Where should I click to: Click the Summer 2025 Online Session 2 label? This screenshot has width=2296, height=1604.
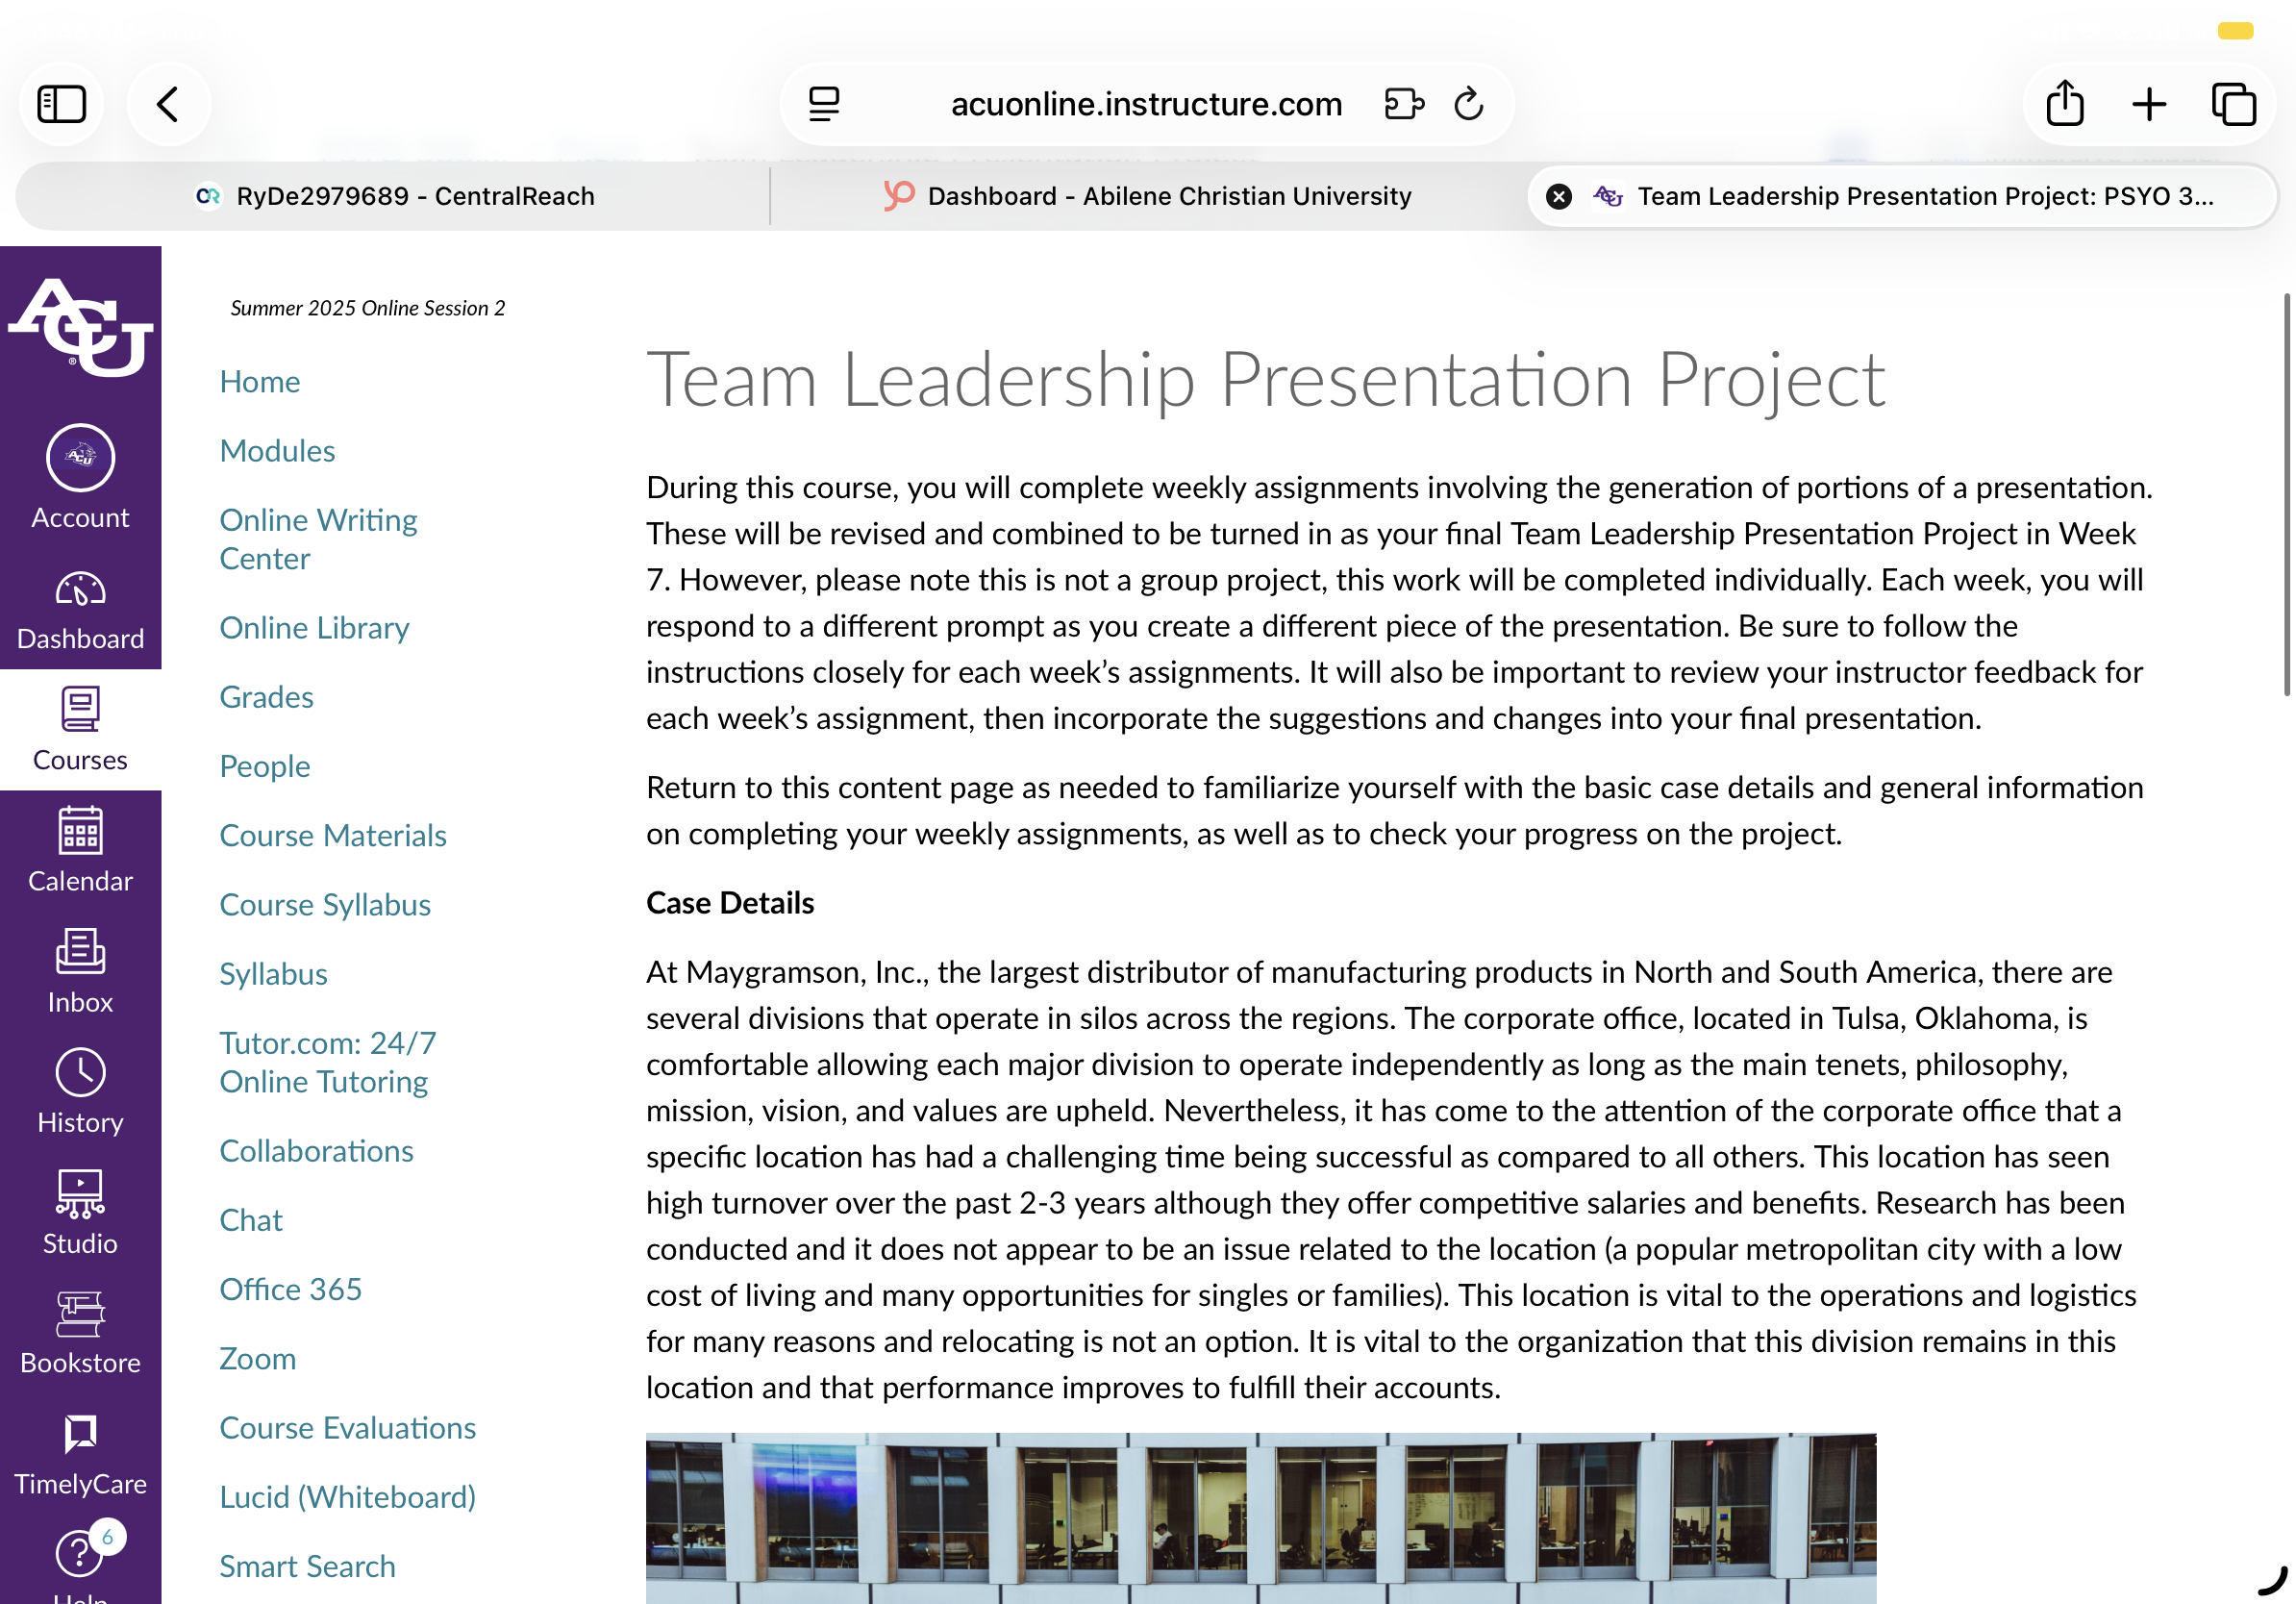point(367,308)
